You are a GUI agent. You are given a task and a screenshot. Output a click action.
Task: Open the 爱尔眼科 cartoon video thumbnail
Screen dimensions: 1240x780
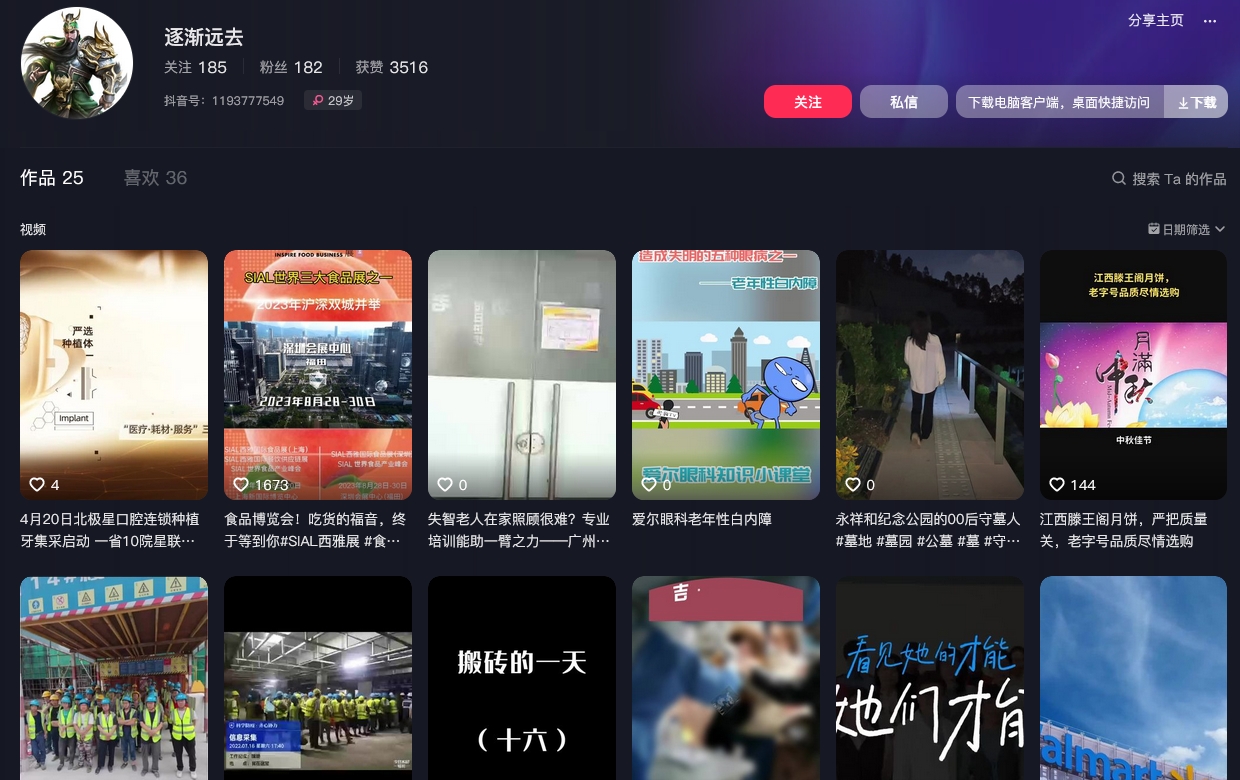pos(726,375)
